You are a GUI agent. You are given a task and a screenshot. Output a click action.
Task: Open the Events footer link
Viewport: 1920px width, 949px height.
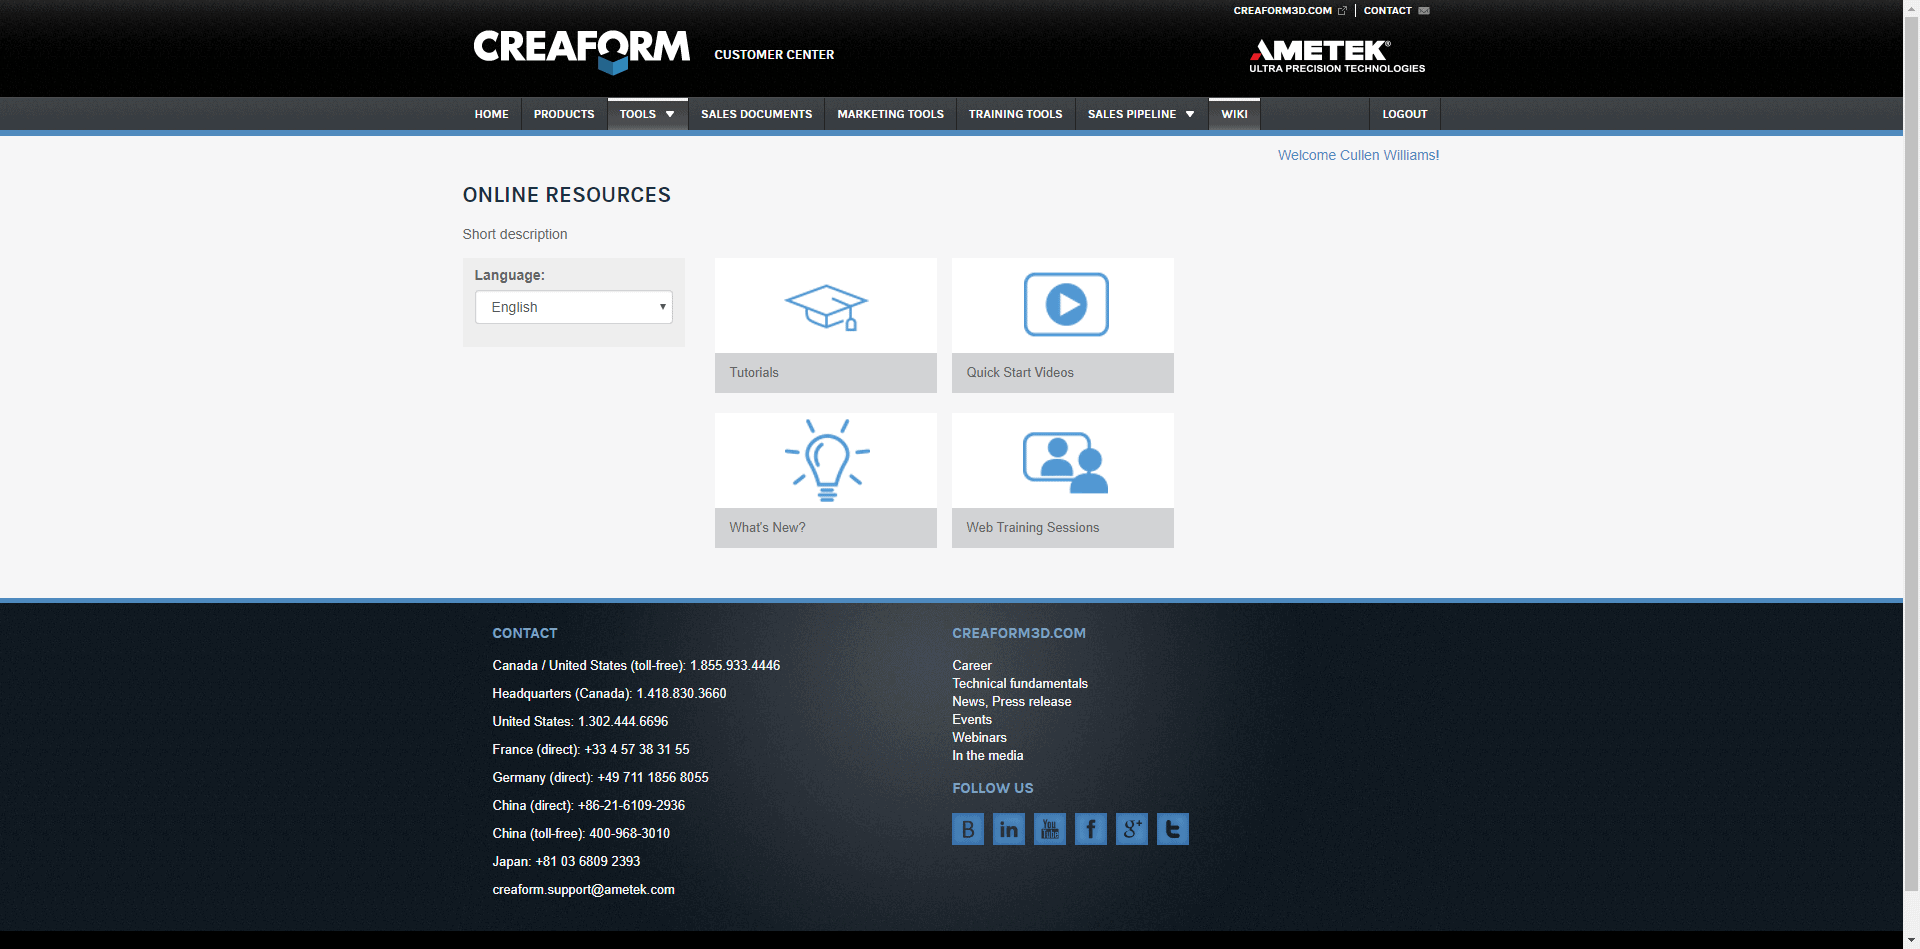972,719
